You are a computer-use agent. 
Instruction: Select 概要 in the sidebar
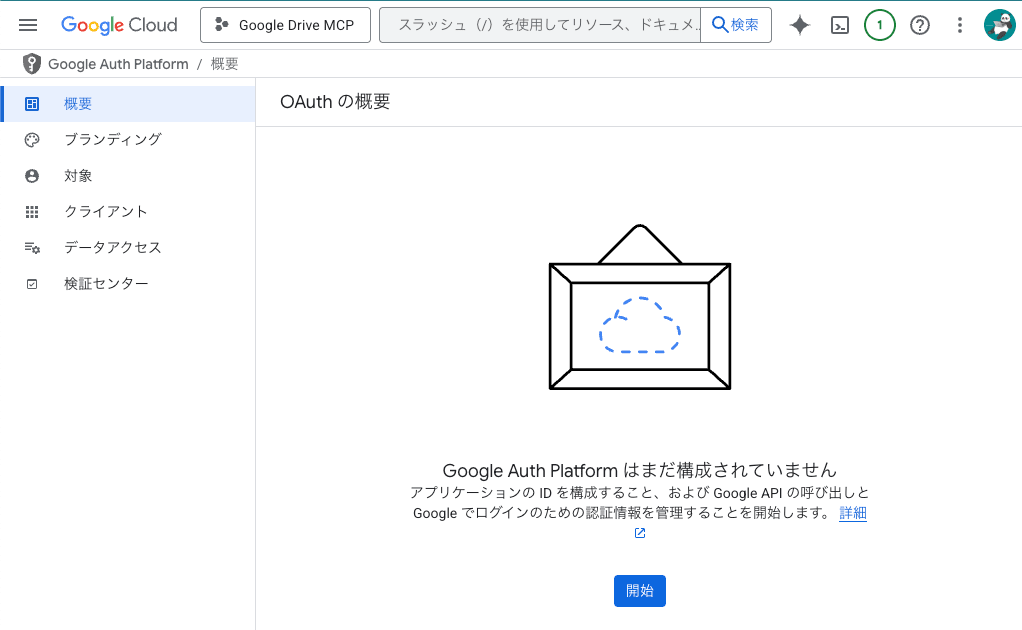pos(128,104)
